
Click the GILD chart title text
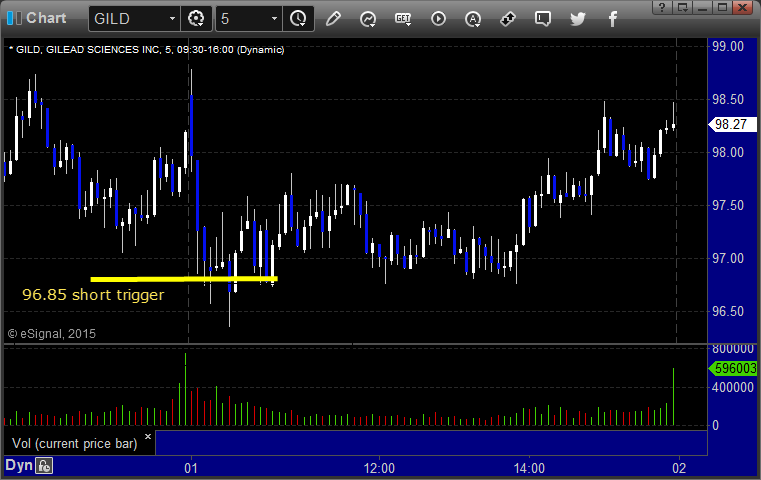click(x=147, y=50)
